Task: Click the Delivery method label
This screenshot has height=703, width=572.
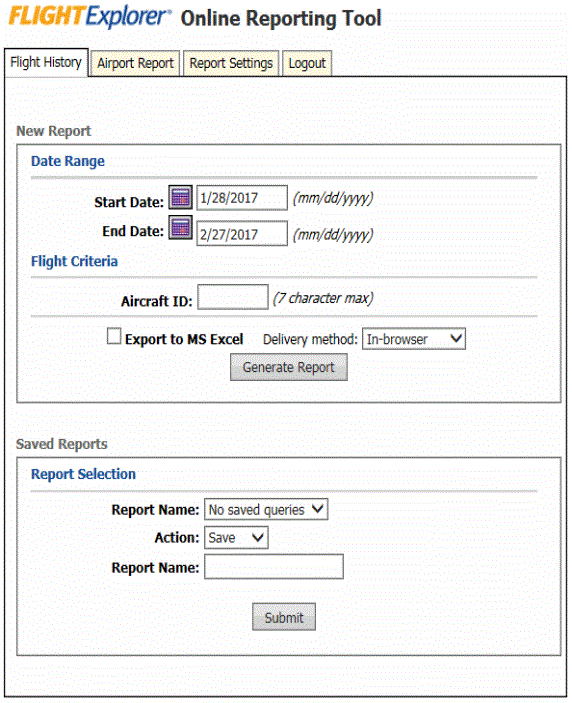Action: click(310, 340)
